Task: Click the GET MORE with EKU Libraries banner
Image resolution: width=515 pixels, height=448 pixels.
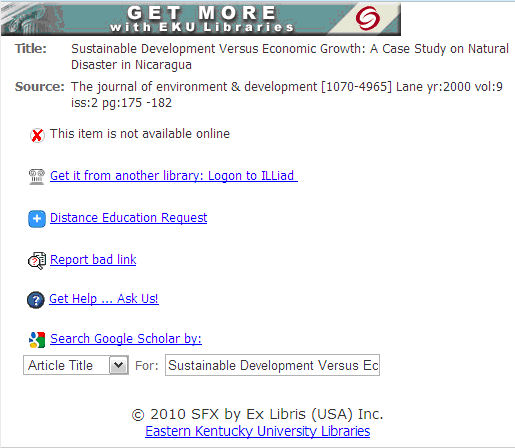Action: 201,19
